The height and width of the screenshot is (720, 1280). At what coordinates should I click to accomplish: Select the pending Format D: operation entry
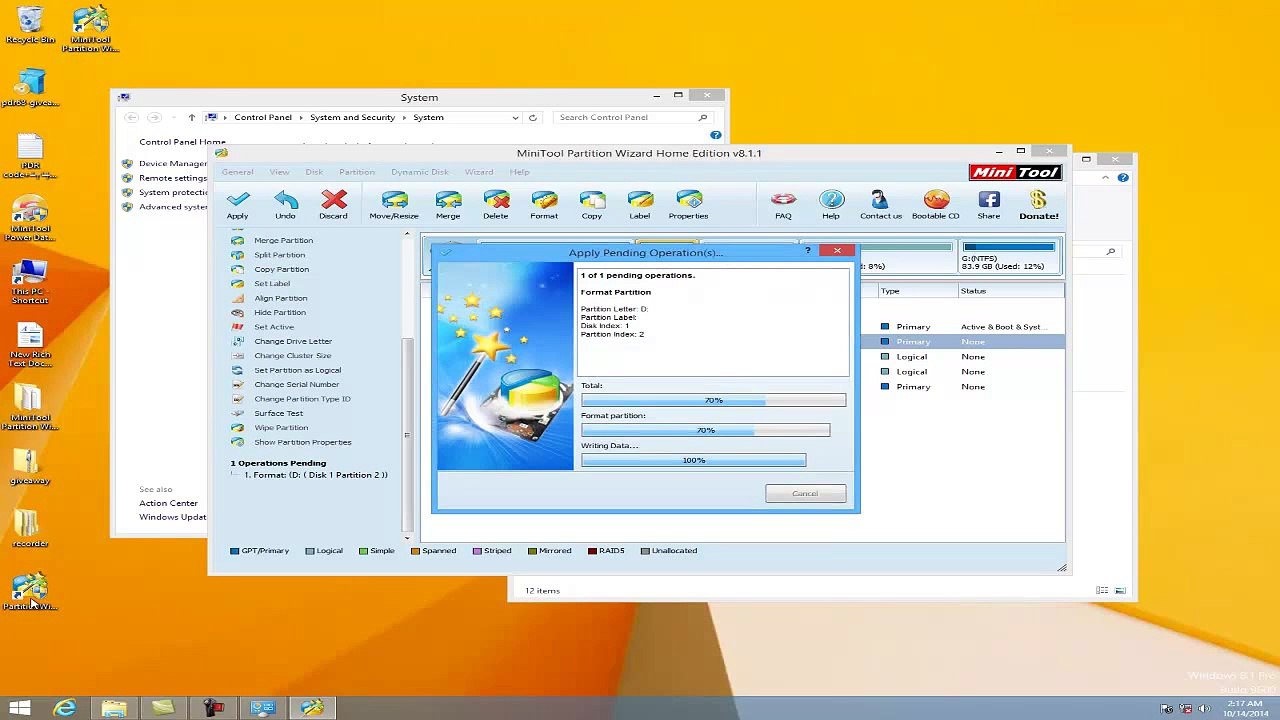tap(316, 475)
